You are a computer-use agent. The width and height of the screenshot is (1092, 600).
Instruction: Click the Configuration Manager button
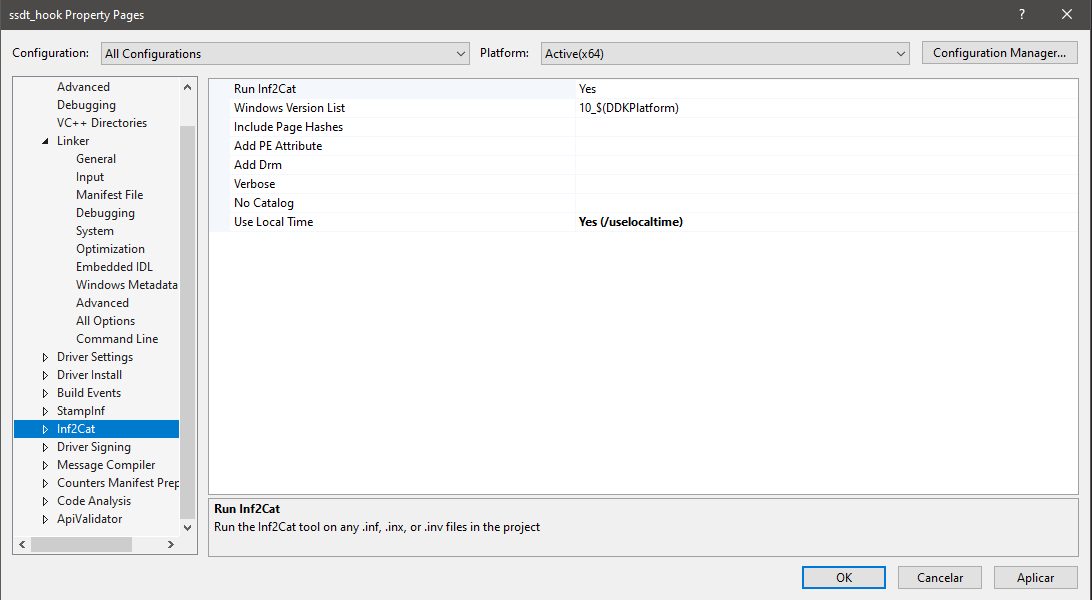click(999, 53)
